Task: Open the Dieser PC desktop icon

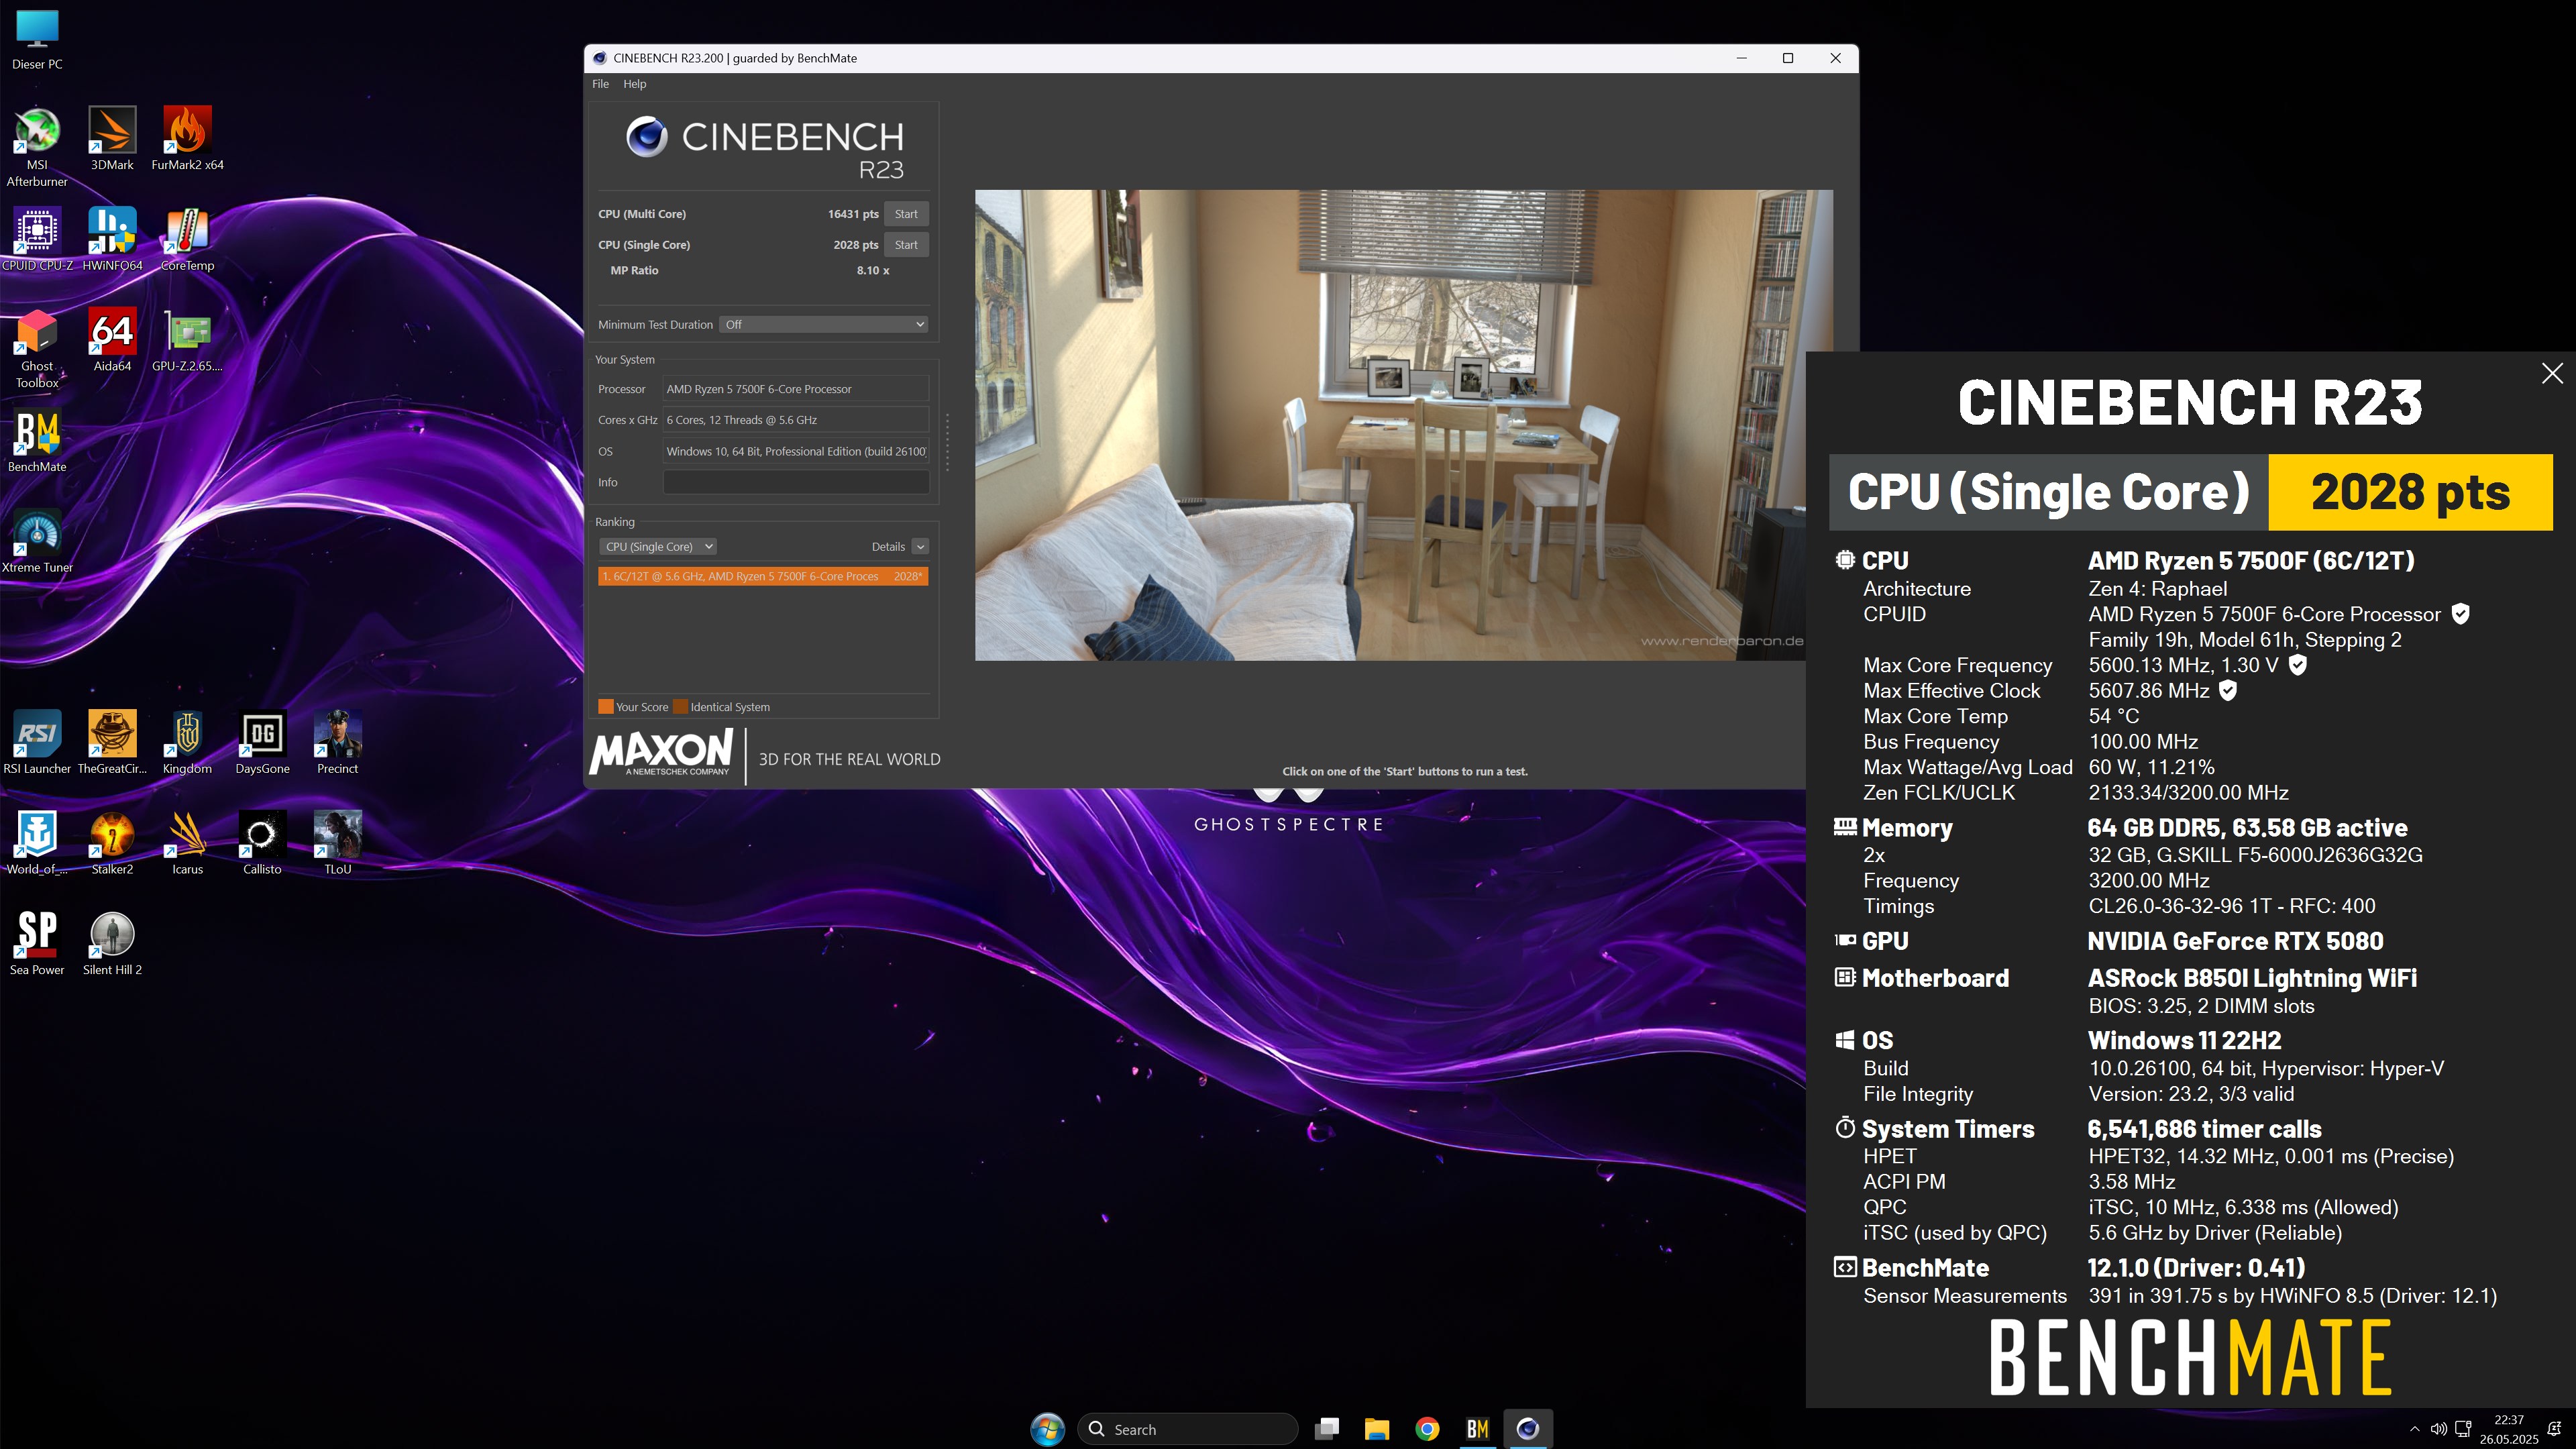Action: (37, 40)
